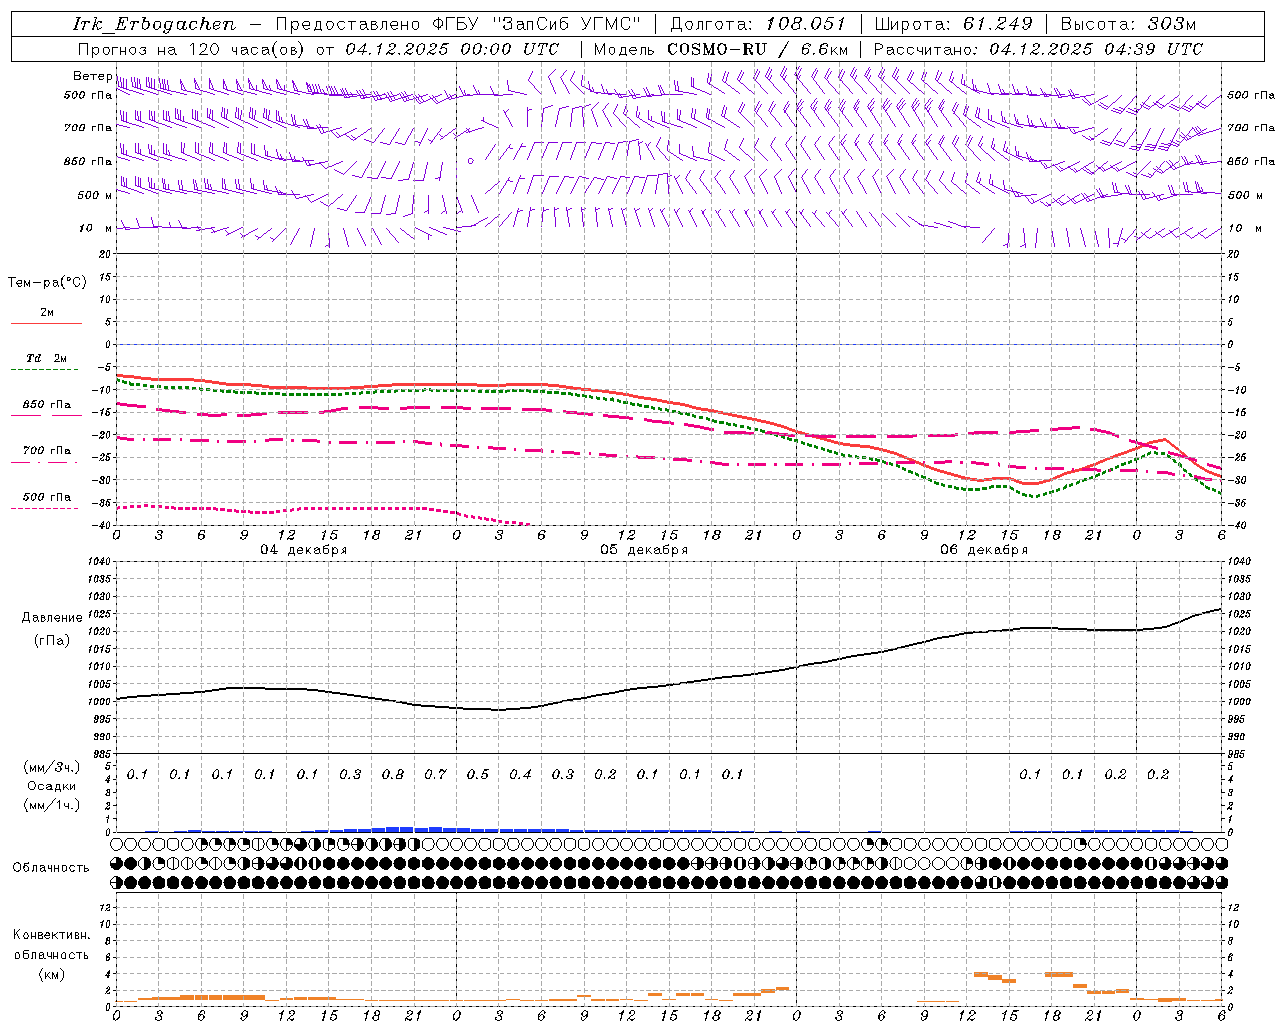The width and height of the screenshot is (1280, 1024).
Task: Click the '(км)' convective cloud unit label
Action: (x=51, y=974)
